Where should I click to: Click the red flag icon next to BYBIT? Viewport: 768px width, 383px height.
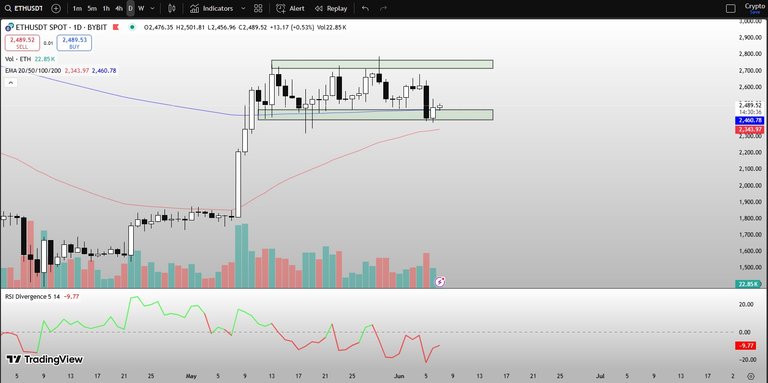pyautogui.click(x=116, y=27)
